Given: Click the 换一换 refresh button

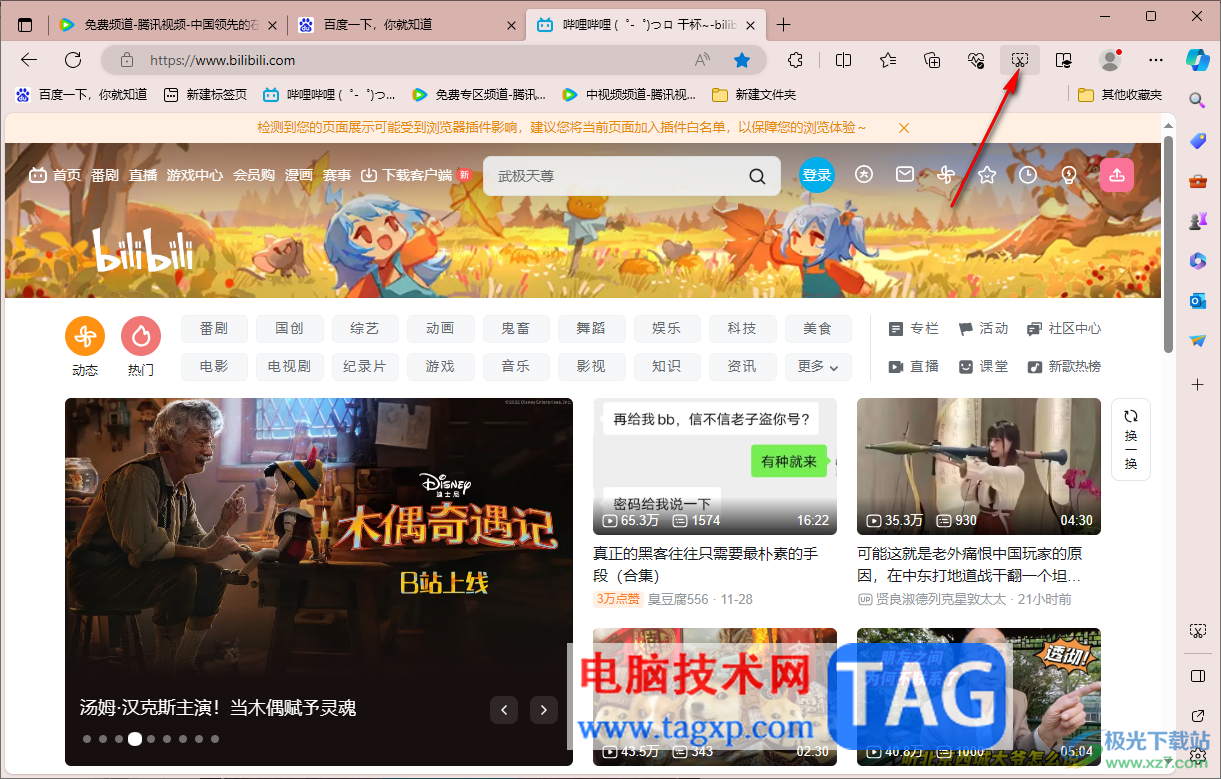Looking at the screenshot, I should pyautogui.click(x=1131, y=439).
